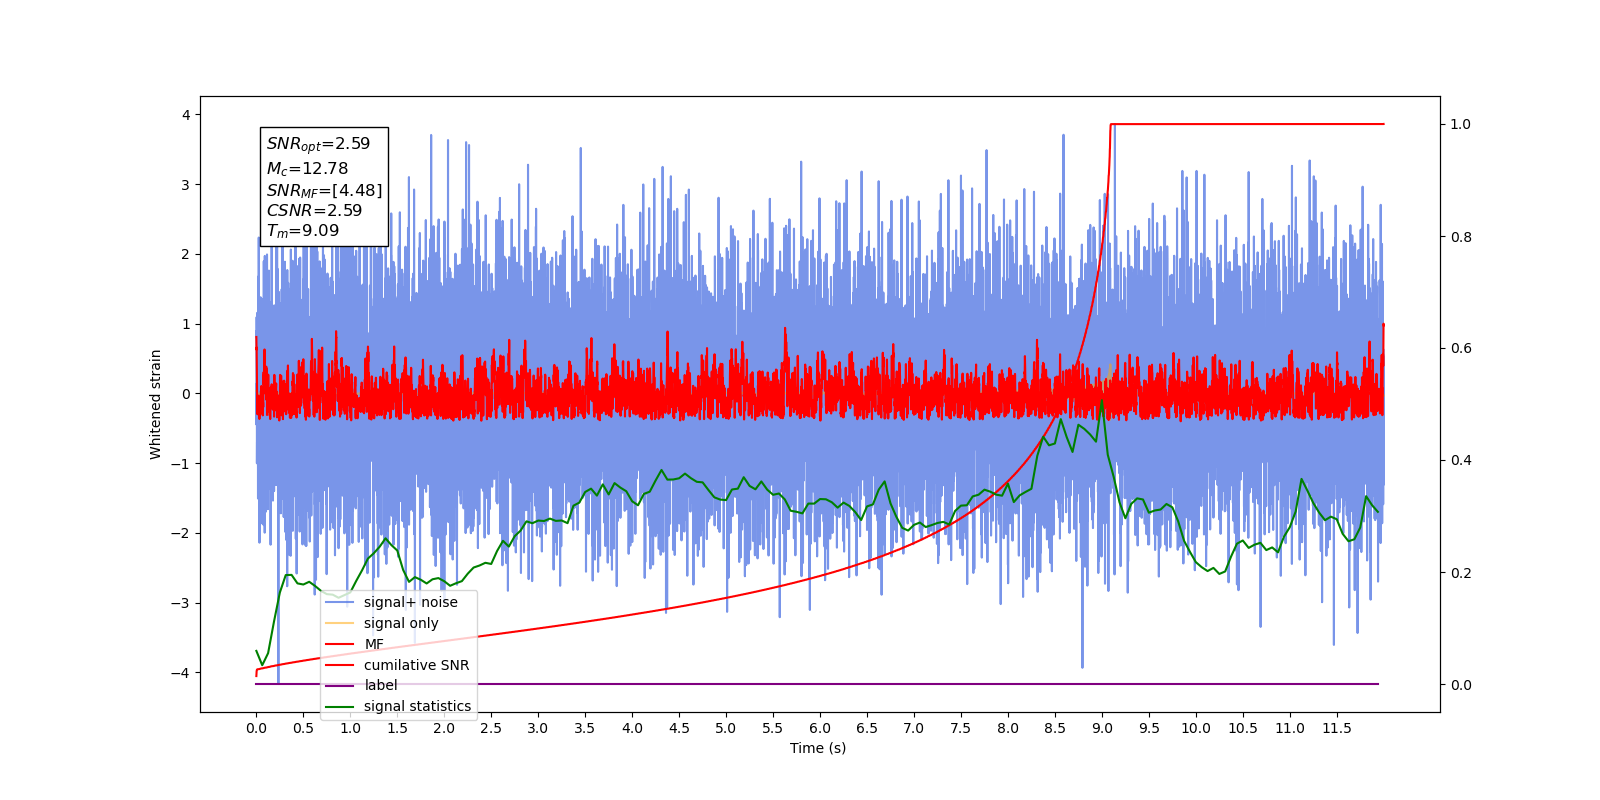
Task: Click right y-axis tick label 0.6
Action: (1461, 349)
